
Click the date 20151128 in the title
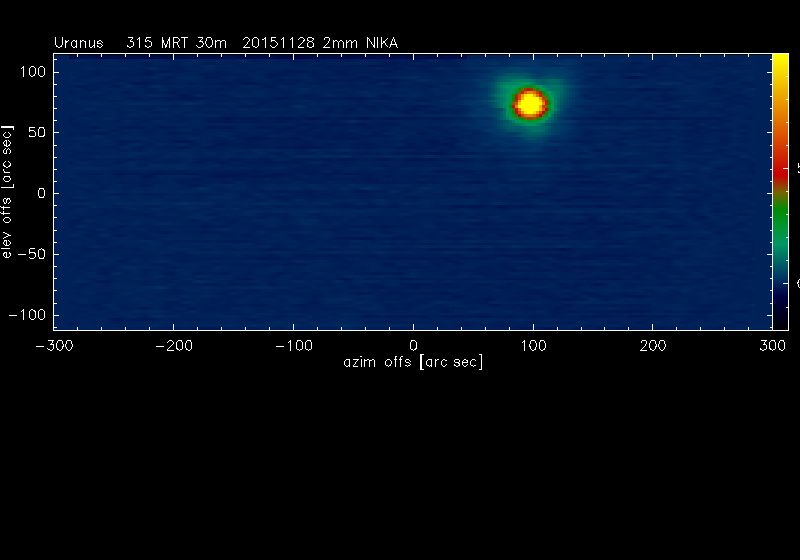pos(278,43)
